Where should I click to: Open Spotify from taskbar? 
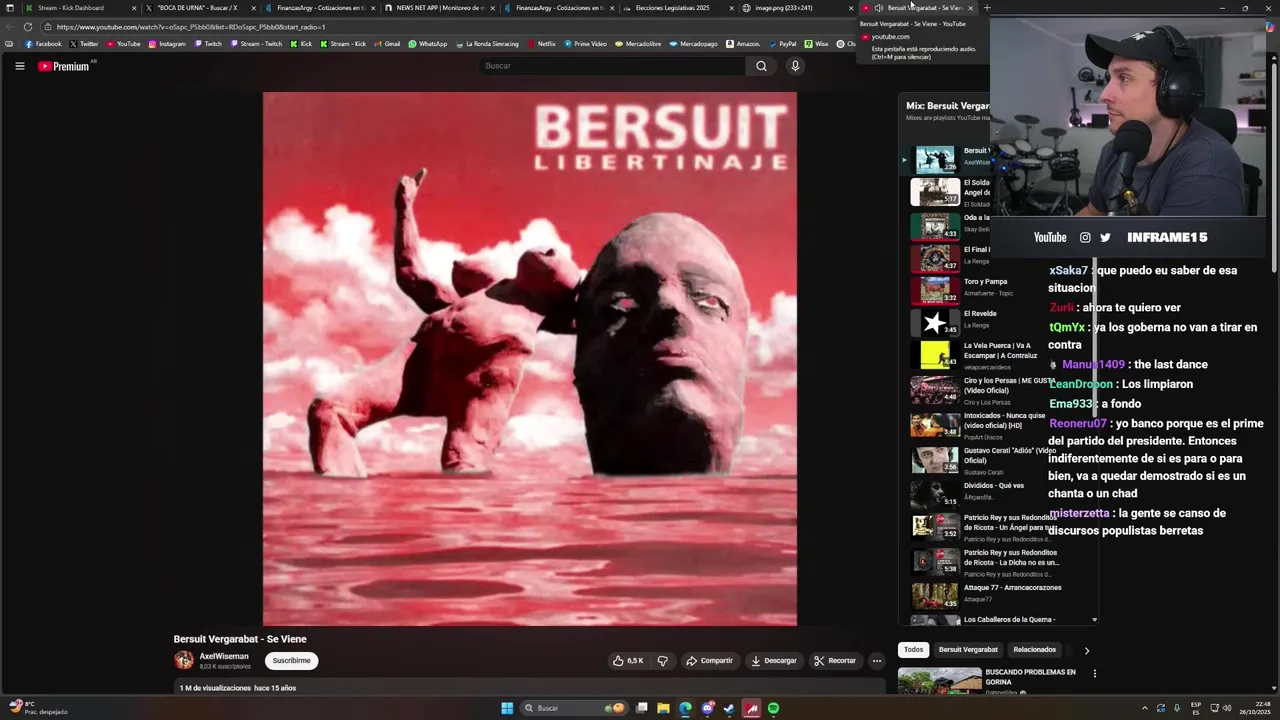(x=773, y=708)
